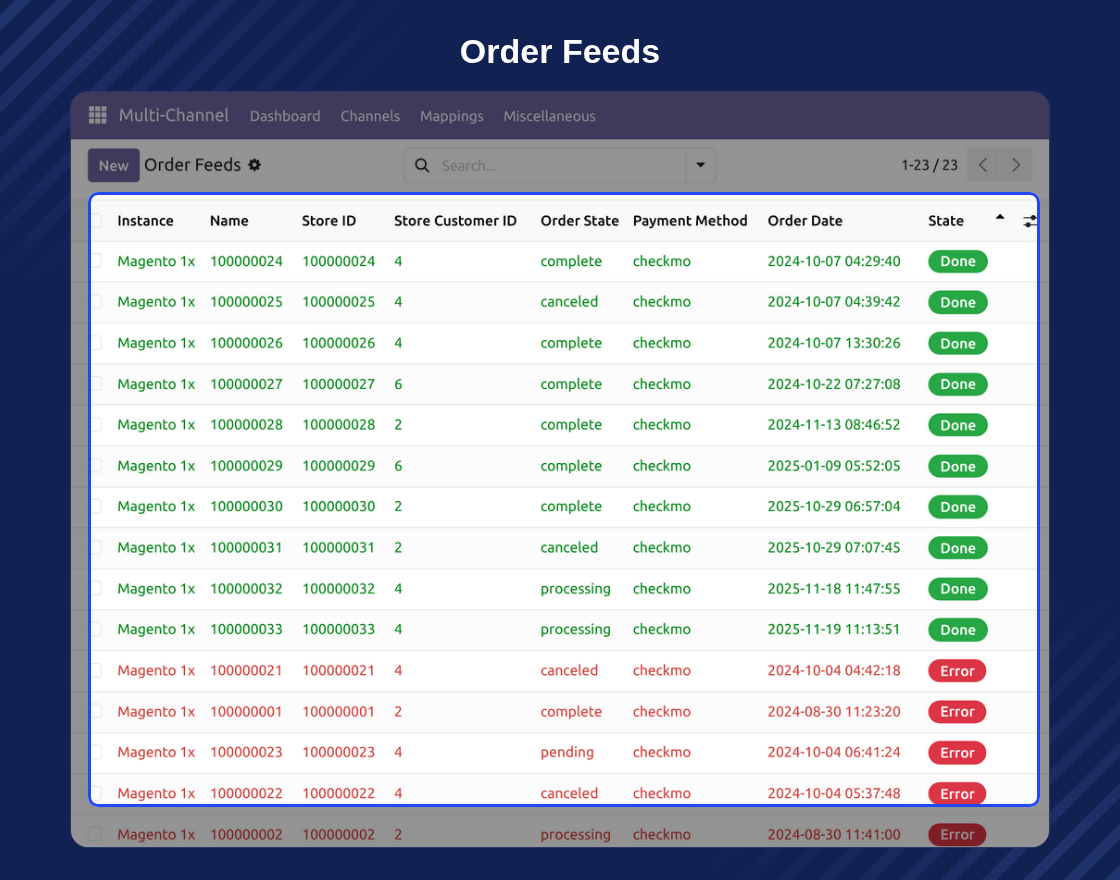Click Name cell 100000022
This screenshot has width=1120, height=880.
tap(246, 794)
